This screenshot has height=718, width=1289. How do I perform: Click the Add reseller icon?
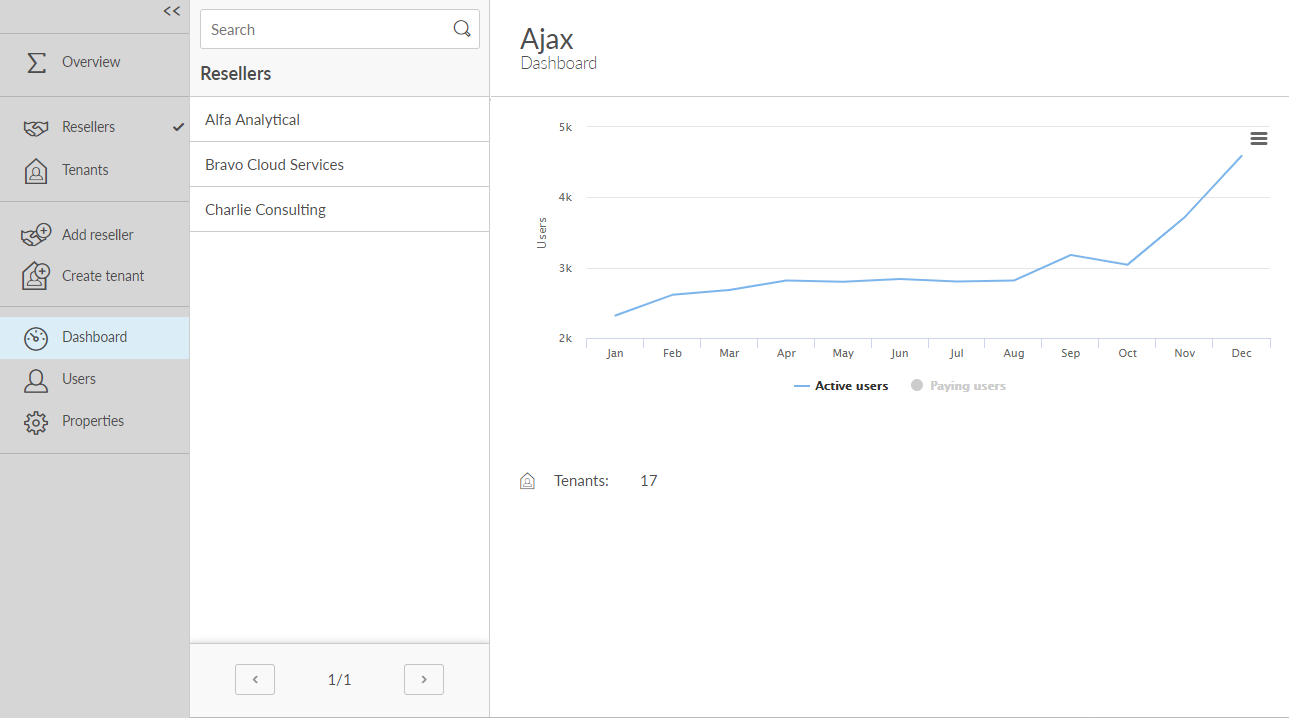click(36, 235)
